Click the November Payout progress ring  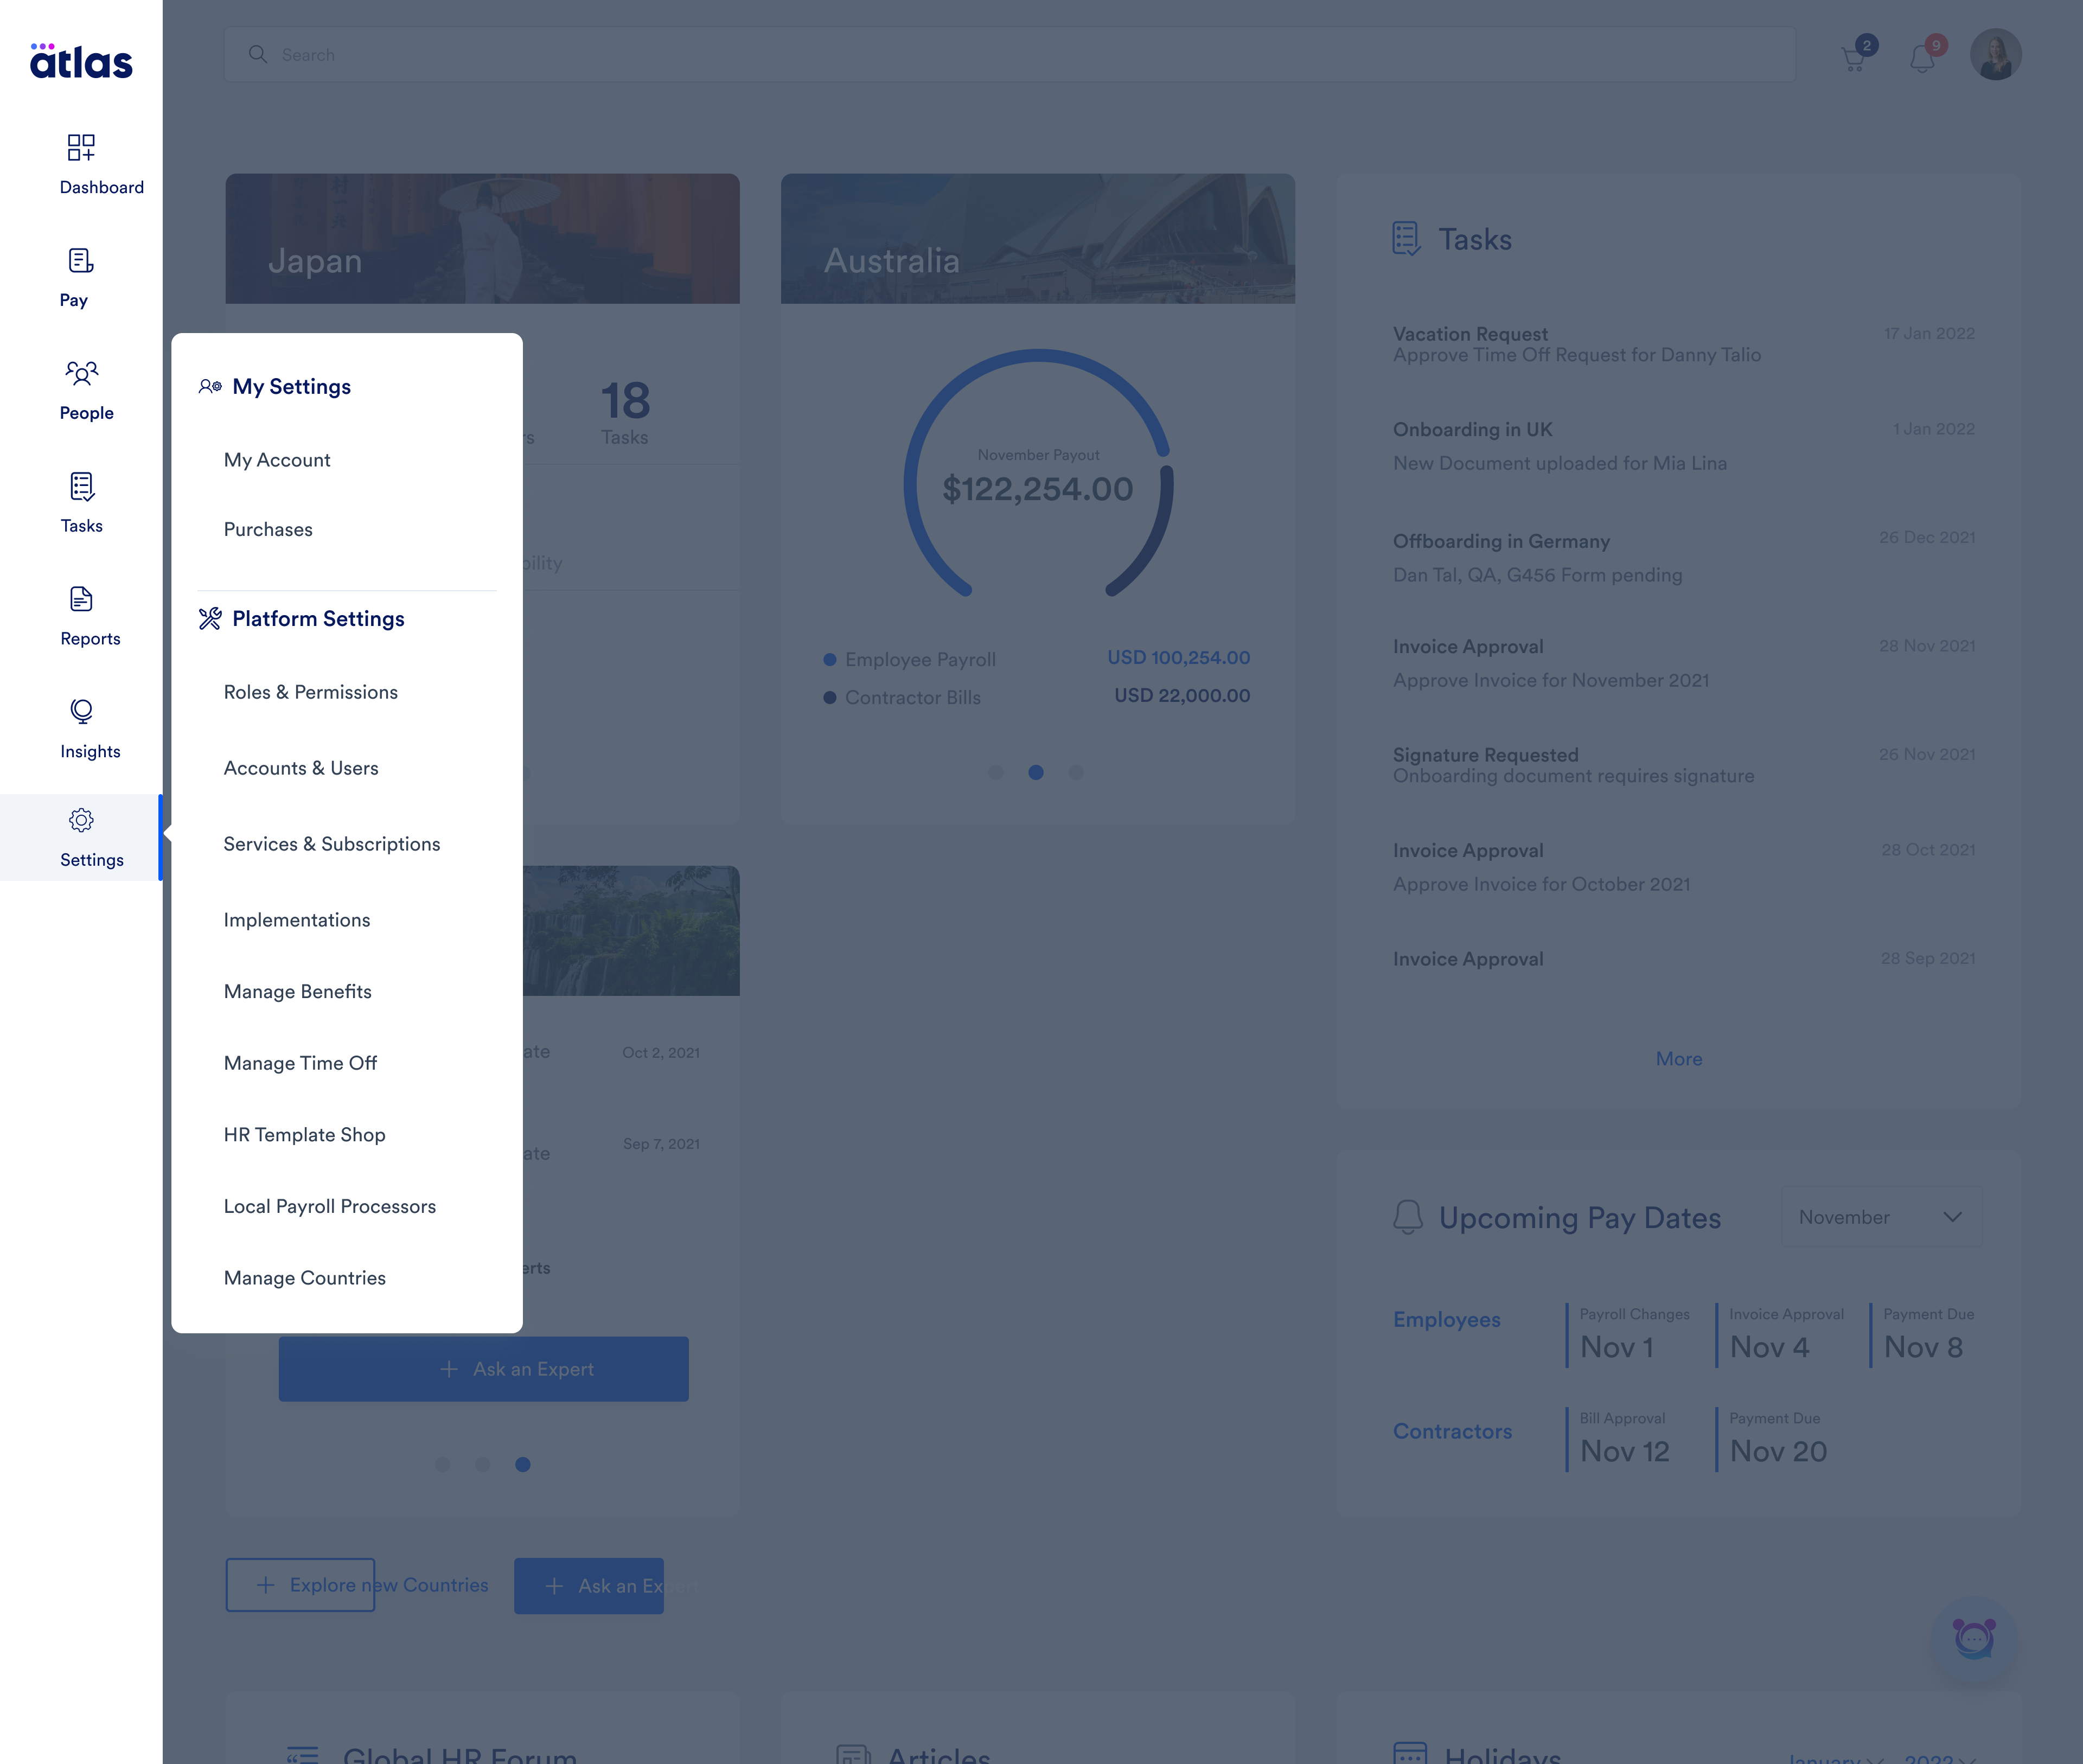[1038, 474]
